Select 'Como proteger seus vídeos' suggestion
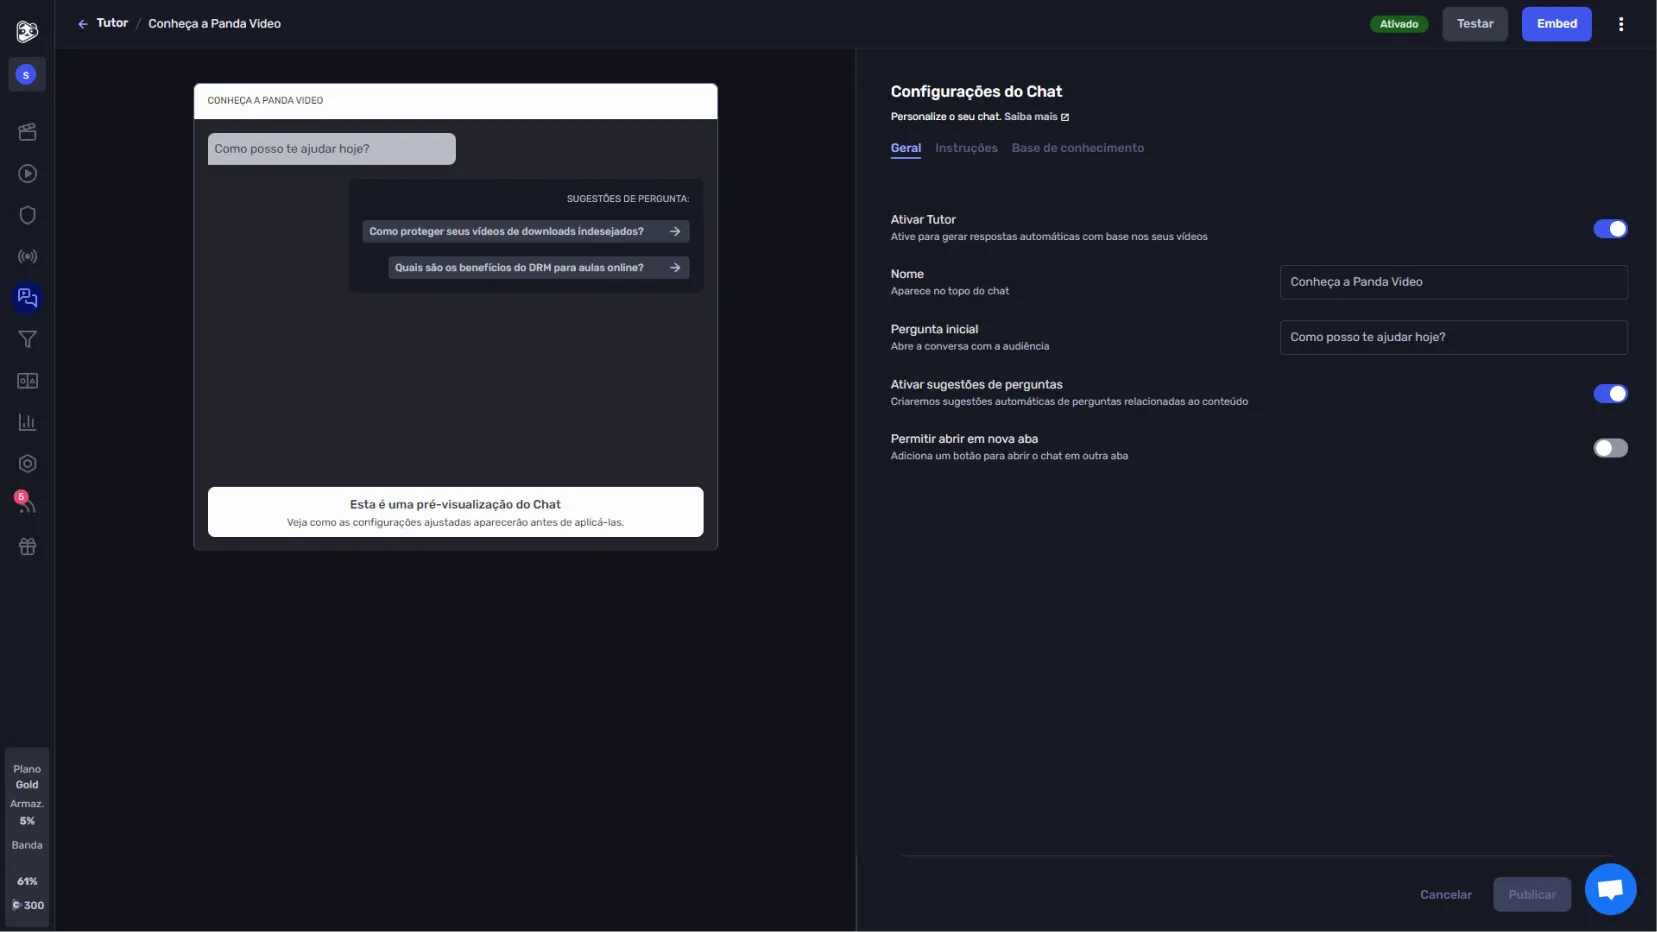The height and width of the screenshot is (932, 1657). click(525, 231)
